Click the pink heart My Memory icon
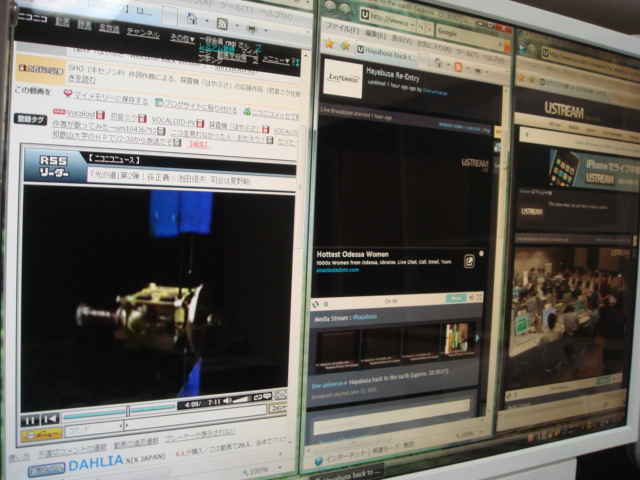 (x=68, y=93)
